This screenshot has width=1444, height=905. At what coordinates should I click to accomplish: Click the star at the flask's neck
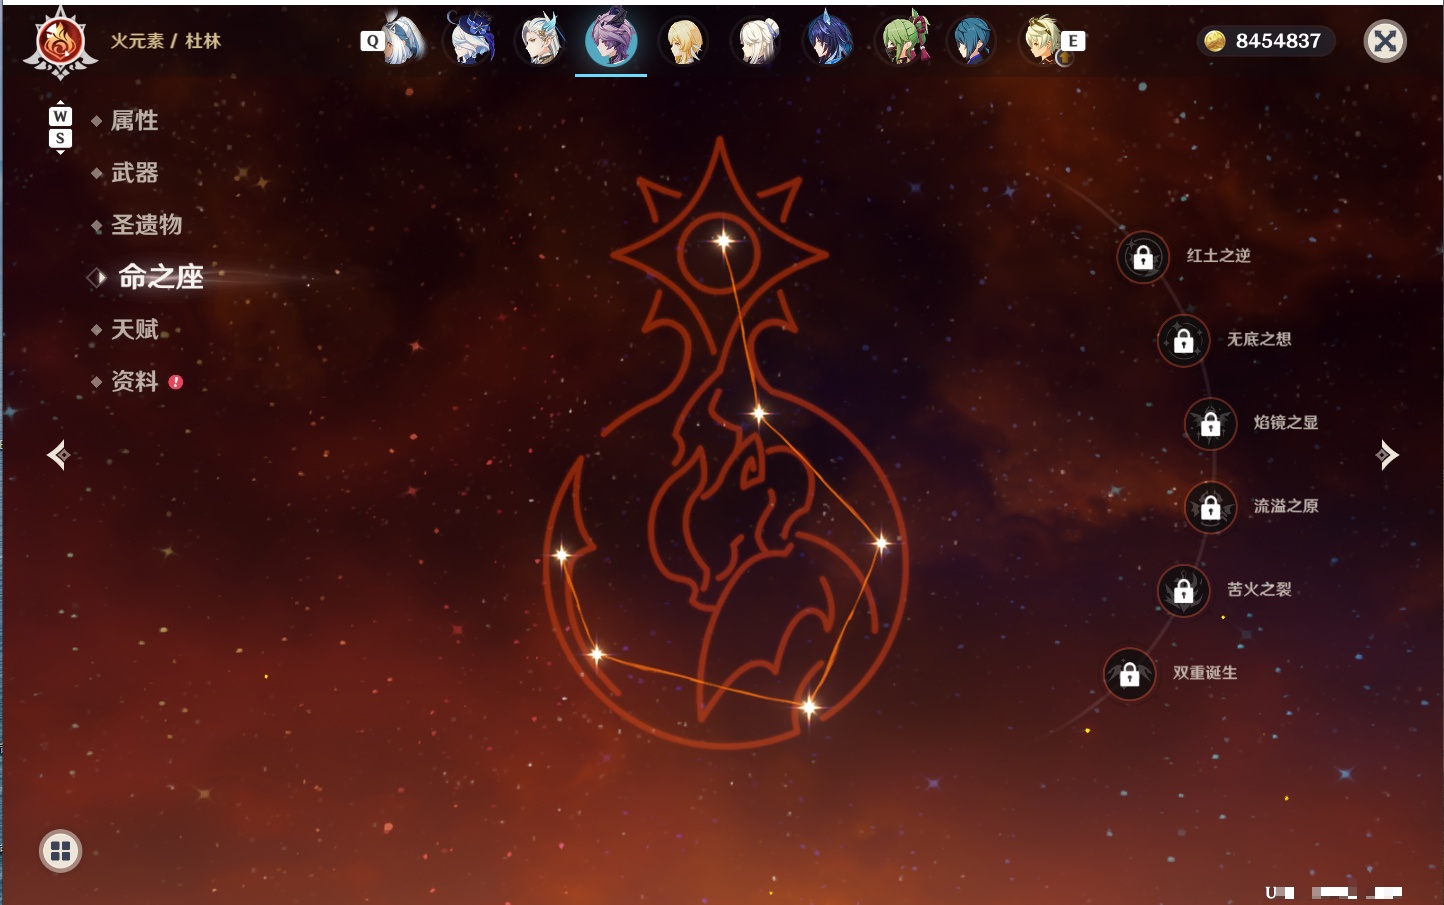pos(759,413)
